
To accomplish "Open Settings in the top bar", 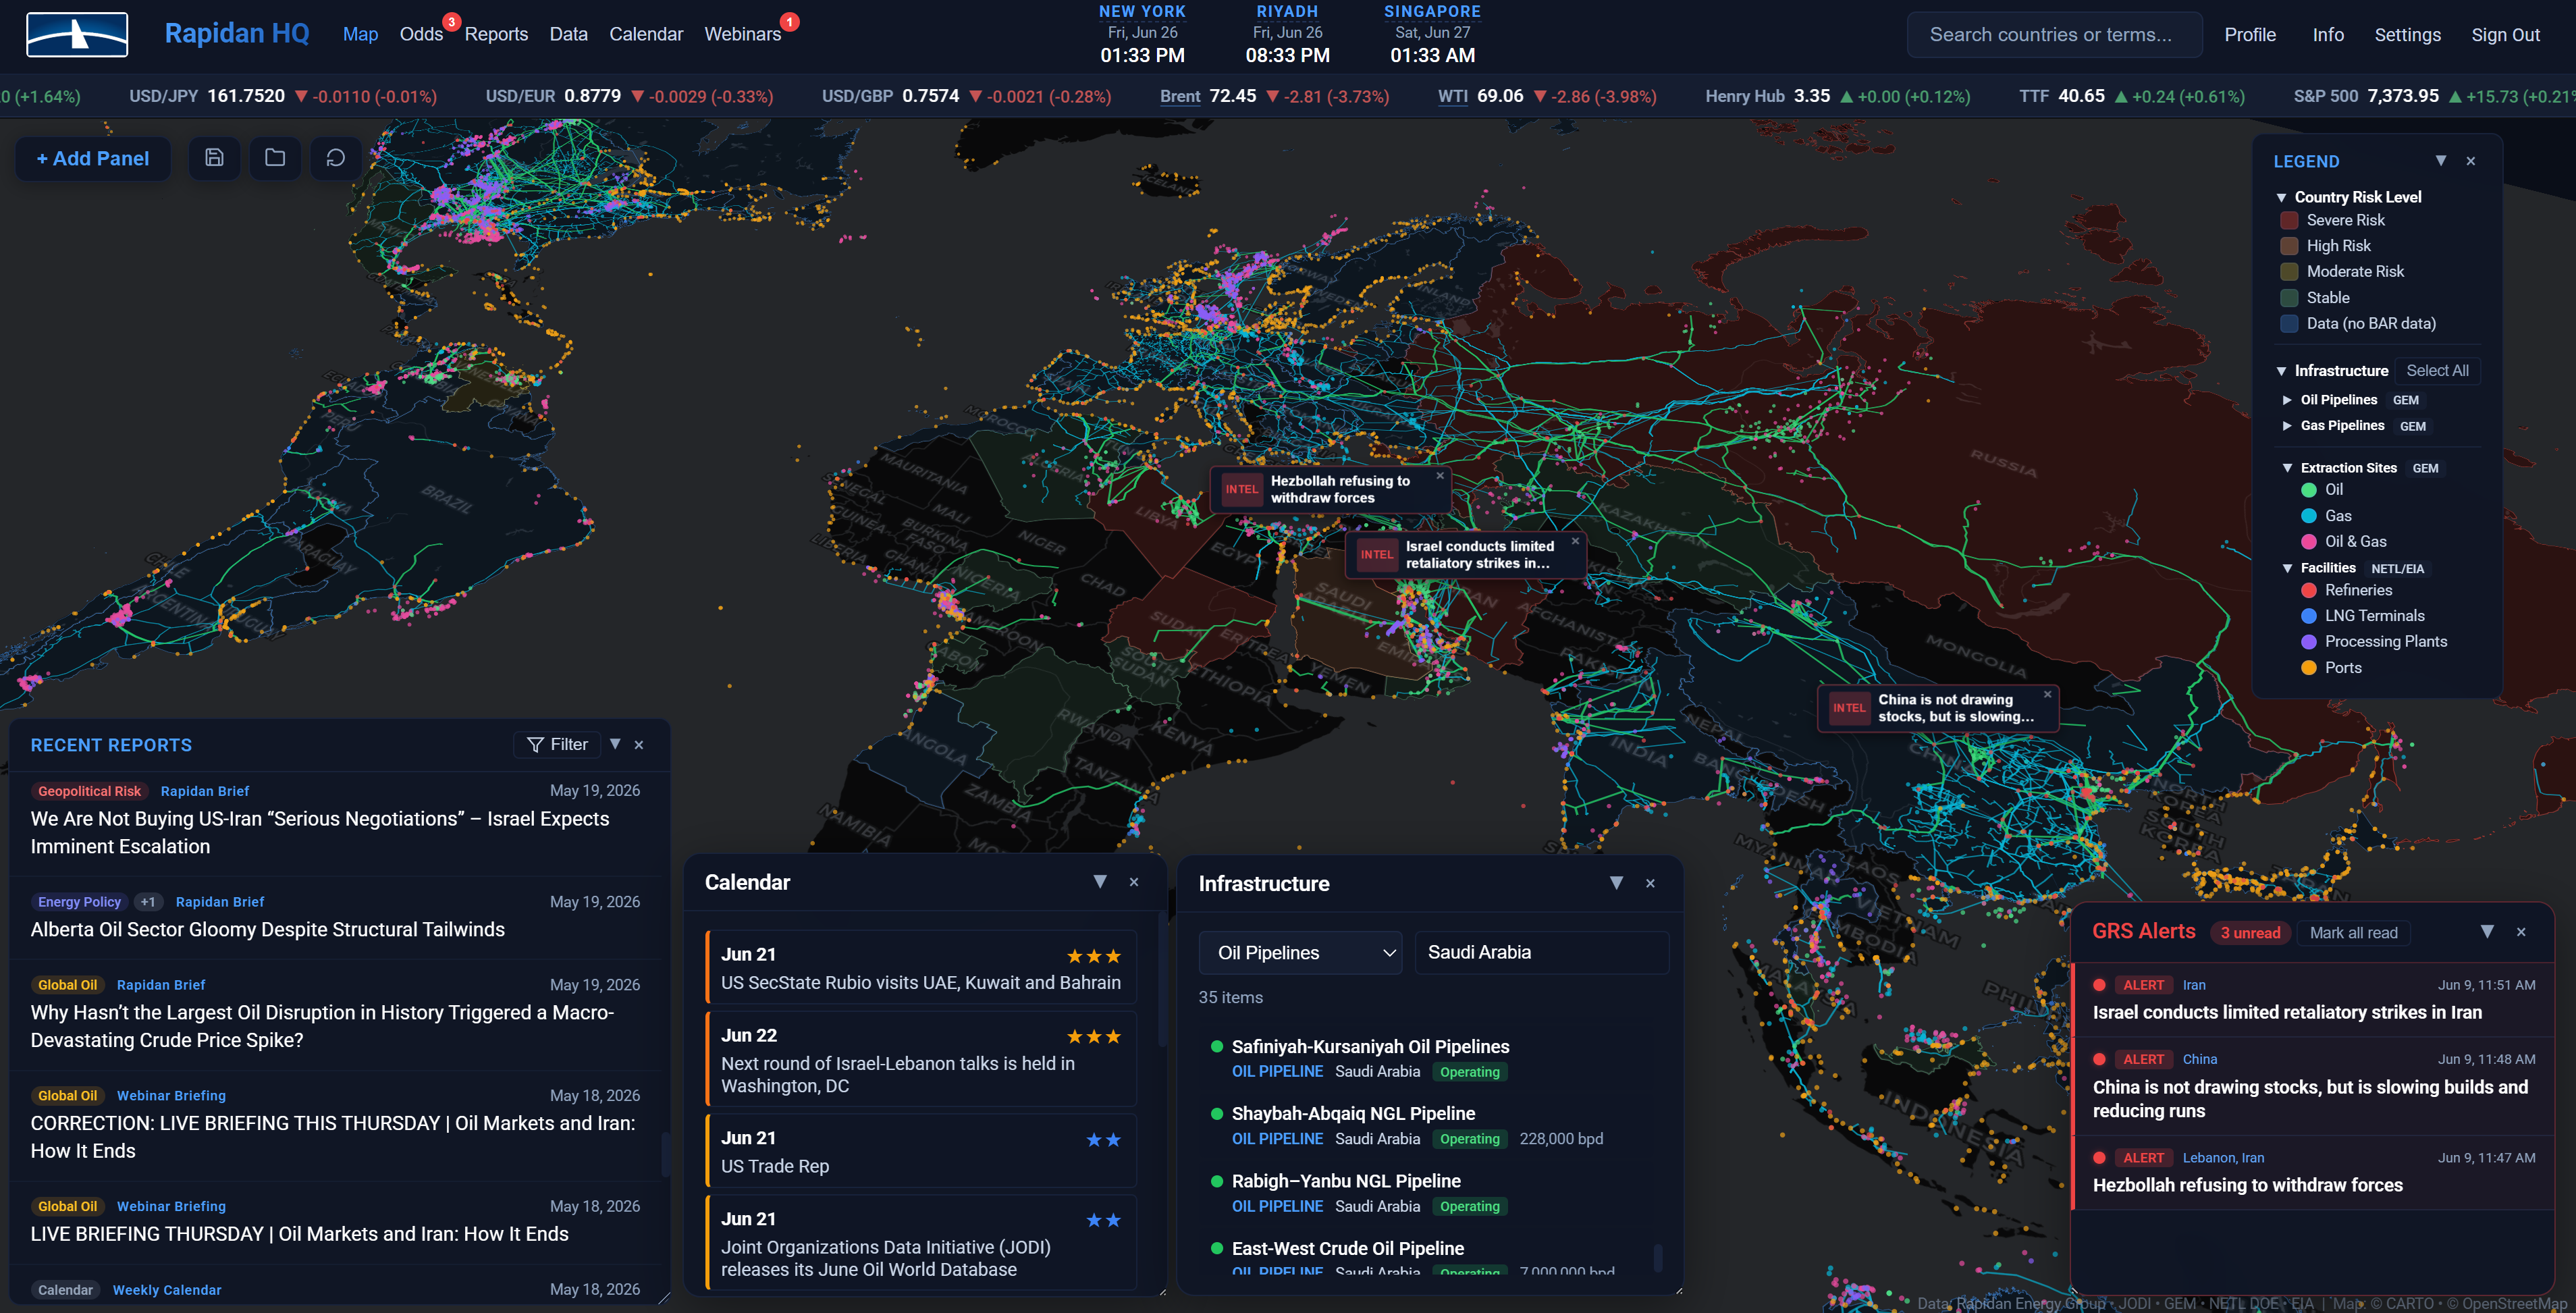I will 2407,35.
